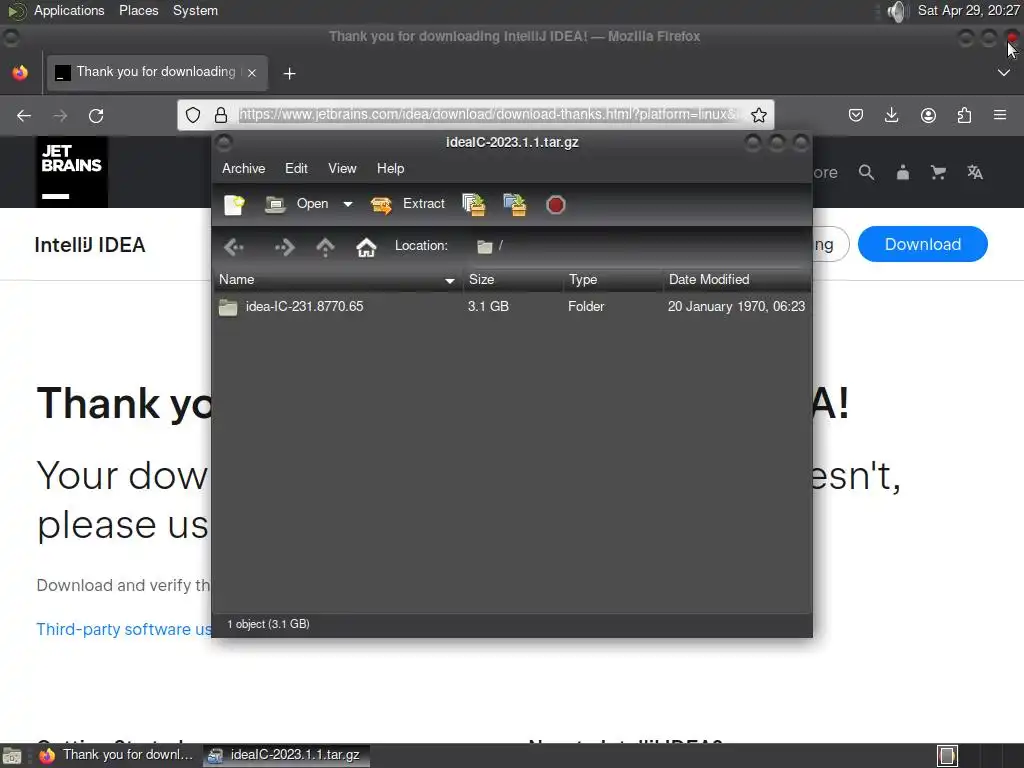Viewport: 1024px width, 768px height.
Task: Click the JetBrains shopping cart icon
Action: [x=938, y=172]
